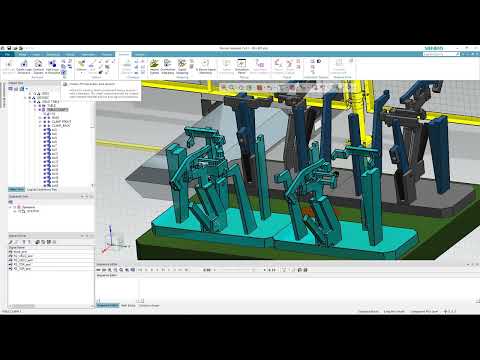
Task: Select the Sequence Editor bottom tab
Action: click(107, 305)
